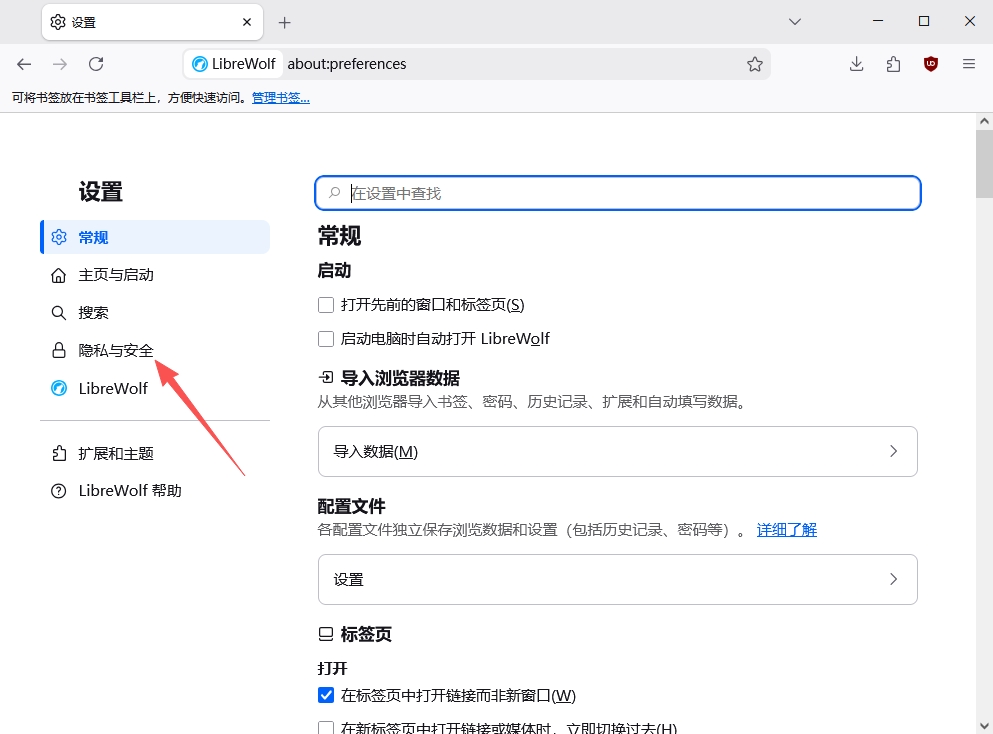
Task: Open the list all tabs dropdown arrow
Action: [x=795, y=22]
